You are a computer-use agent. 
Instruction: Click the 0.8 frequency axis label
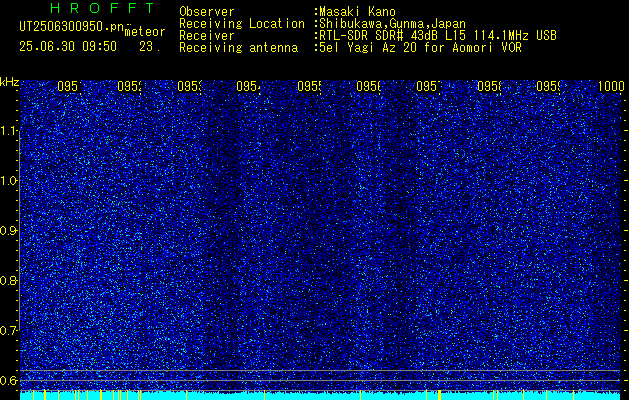pyautogui.click(x=8, y=280)
